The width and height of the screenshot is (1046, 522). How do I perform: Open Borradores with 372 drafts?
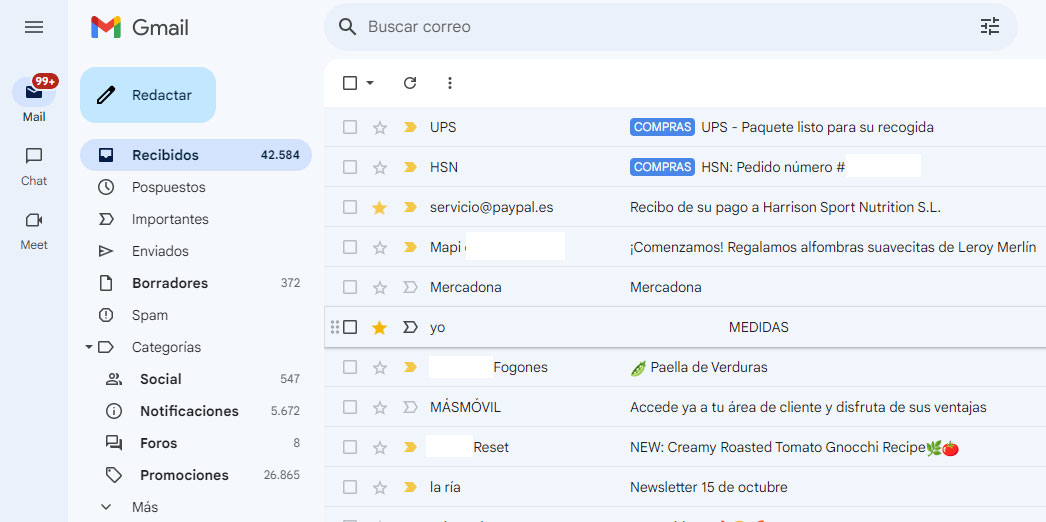tap(196, 283)
